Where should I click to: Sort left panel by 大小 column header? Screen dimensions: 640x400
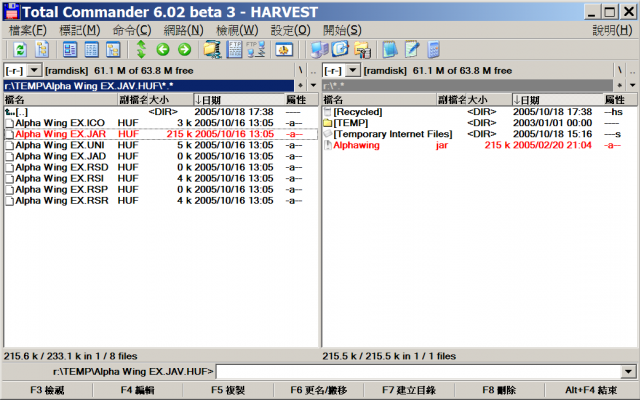tap(170, 100)
